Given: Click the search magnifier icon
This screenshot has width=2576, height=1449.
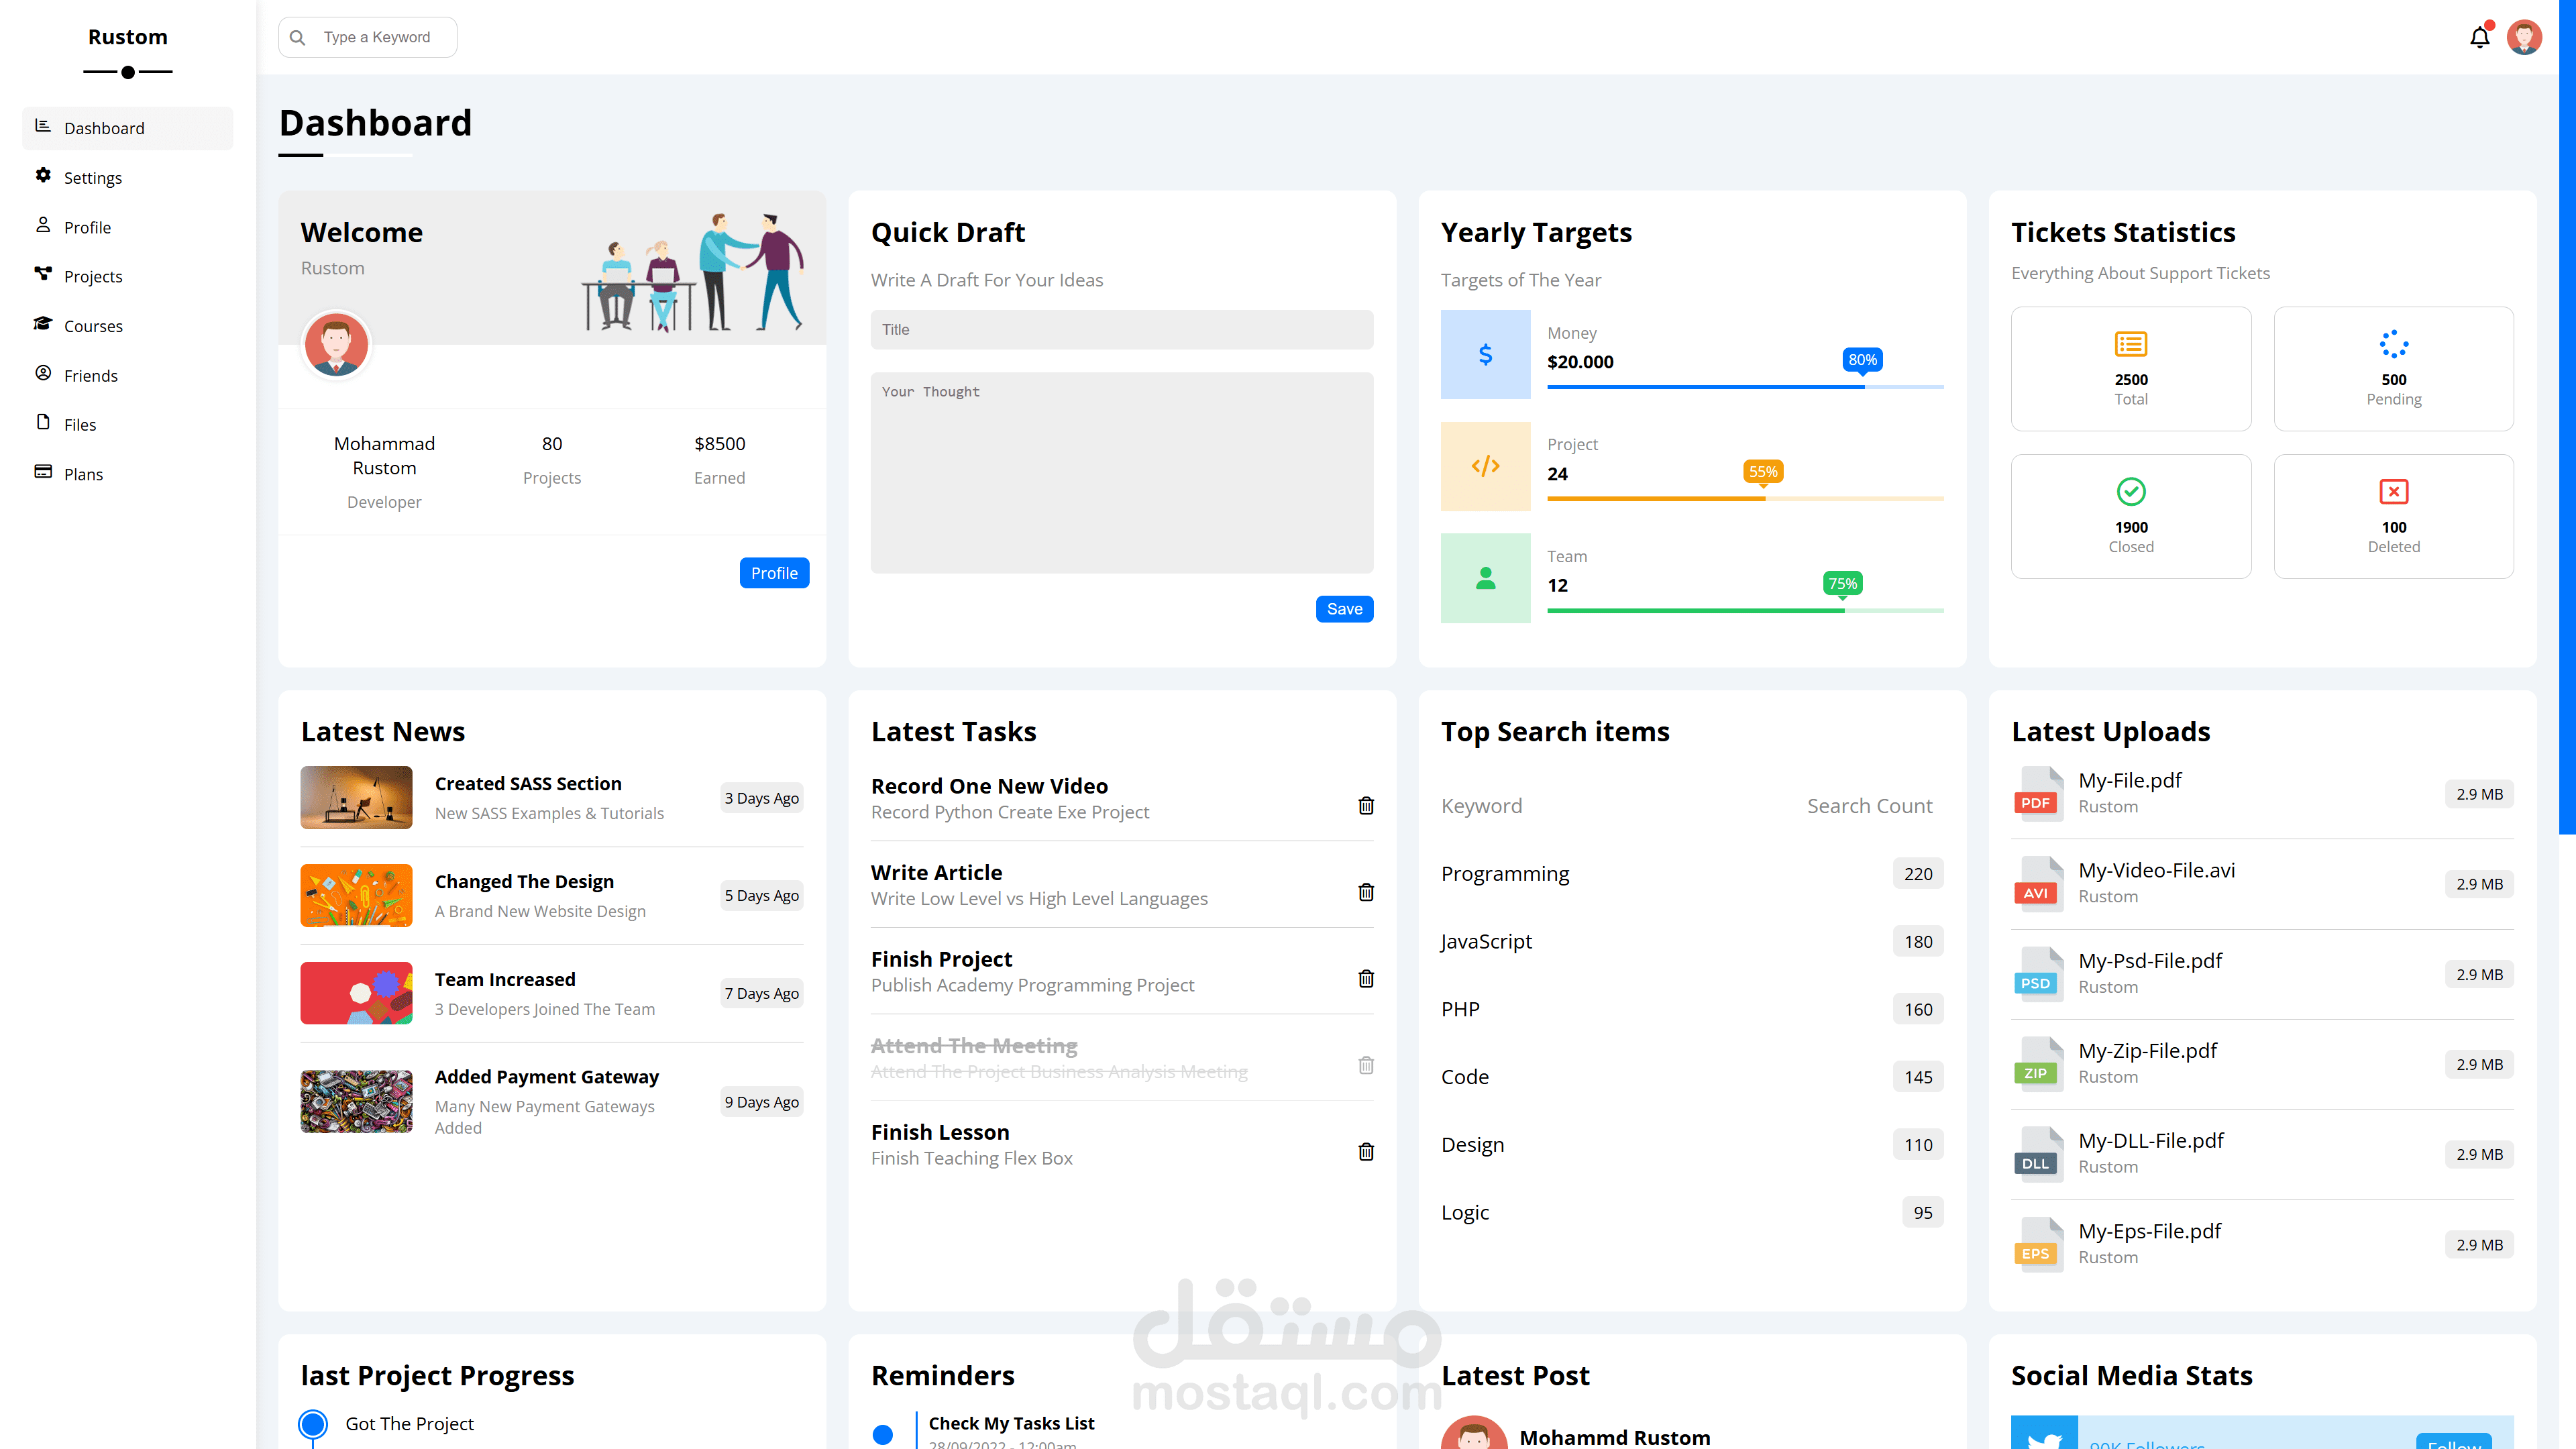Looking at the screenshot, I should (x=297, y=37).
